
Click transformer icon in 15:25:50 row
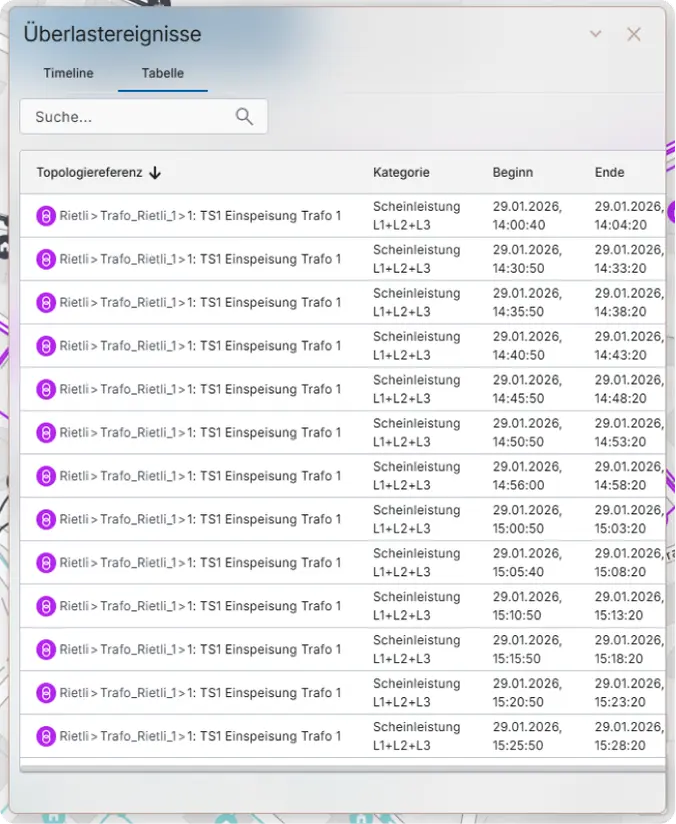pos(46,736)
